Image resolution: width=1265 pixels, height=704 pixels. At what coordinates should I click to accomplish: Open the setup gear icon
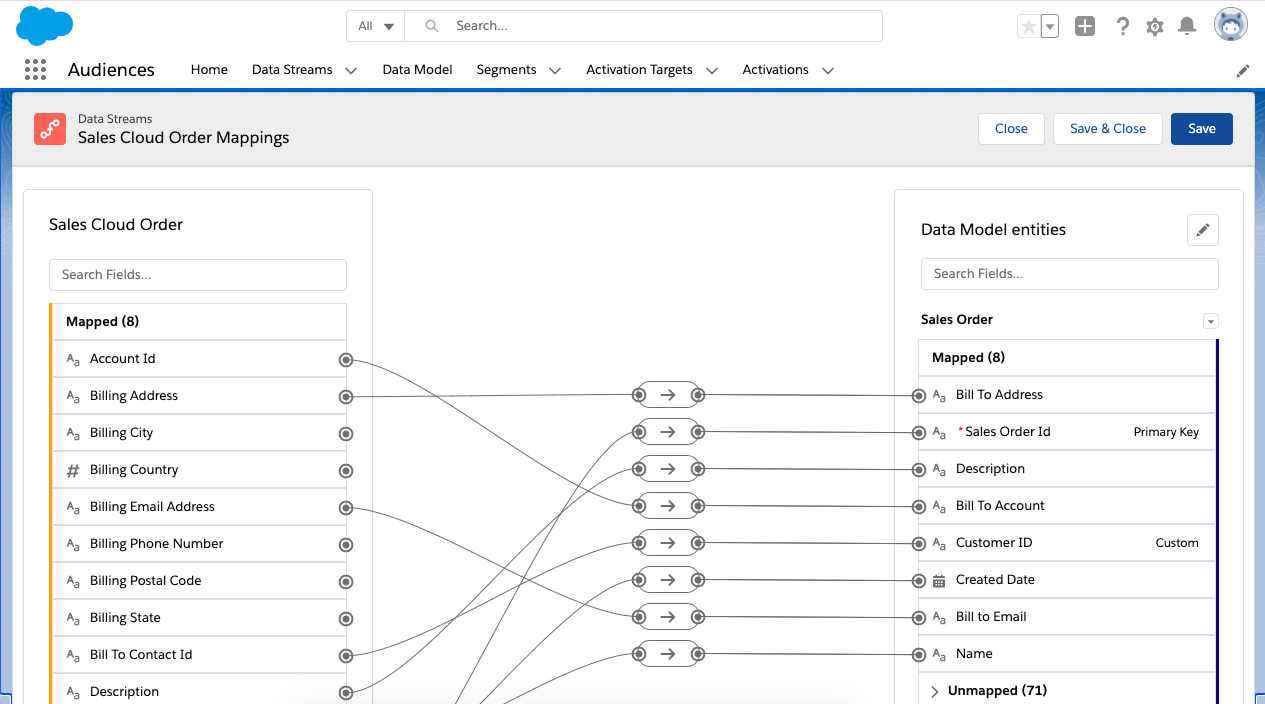[x=1155, y=27]
